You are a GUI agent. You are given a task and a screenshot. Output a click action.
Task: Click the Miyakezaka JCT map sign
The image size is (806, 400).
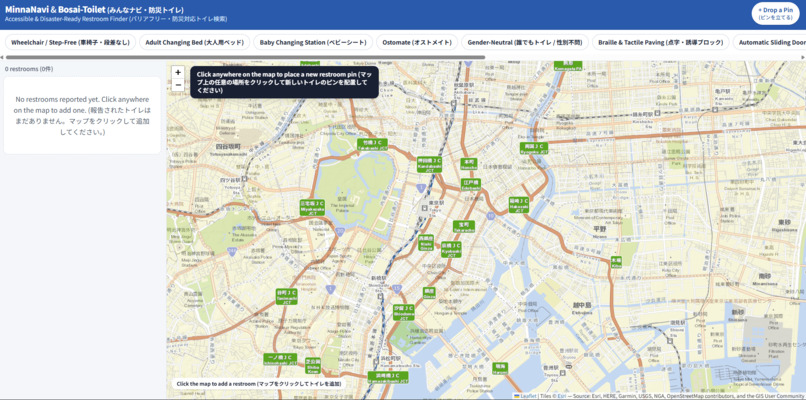pyautogui.click(x=313, y=207)
